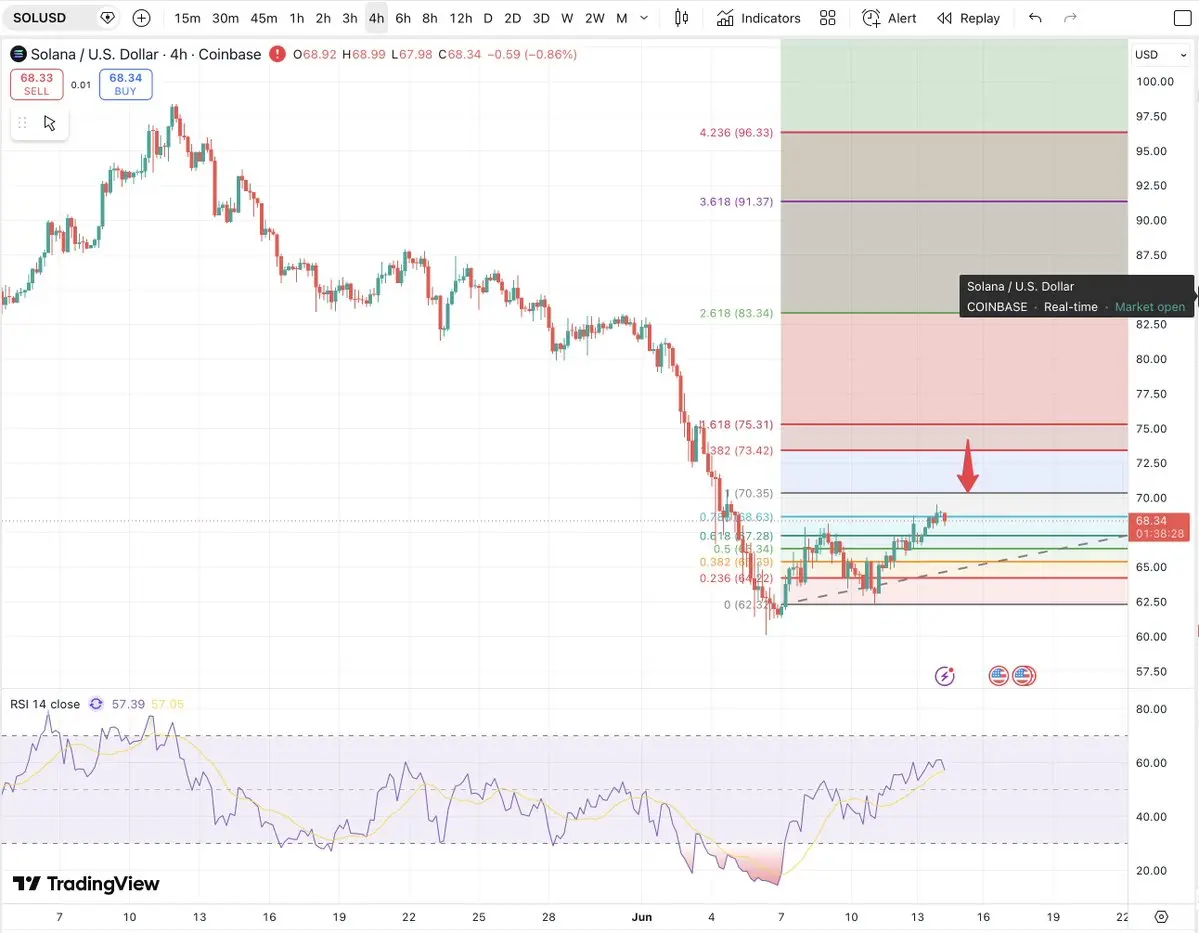Viewport: 1199px width, 933px height.
Task: Select the active 4h timeframe
Action: pyautogui.click(x=376, y=18)
